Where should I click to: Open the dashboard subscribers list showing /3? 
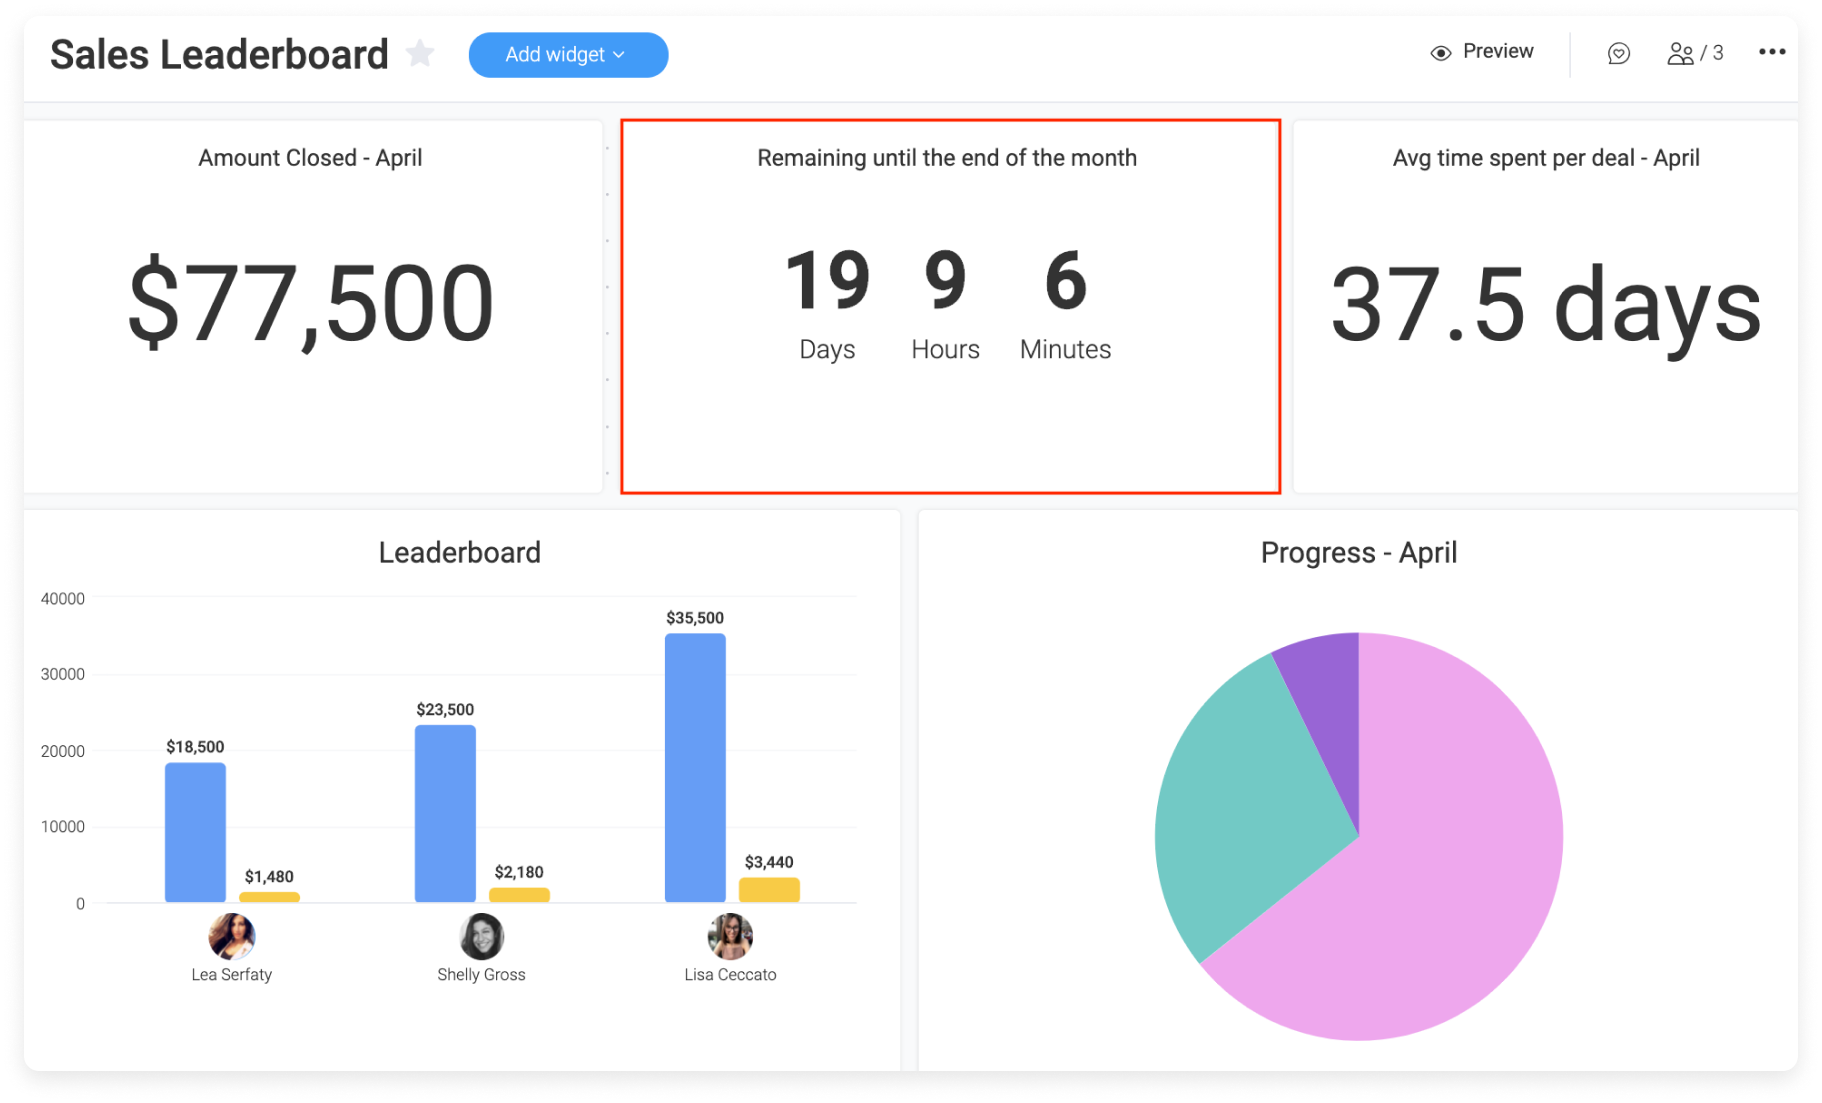click(x=1692, y=53)
